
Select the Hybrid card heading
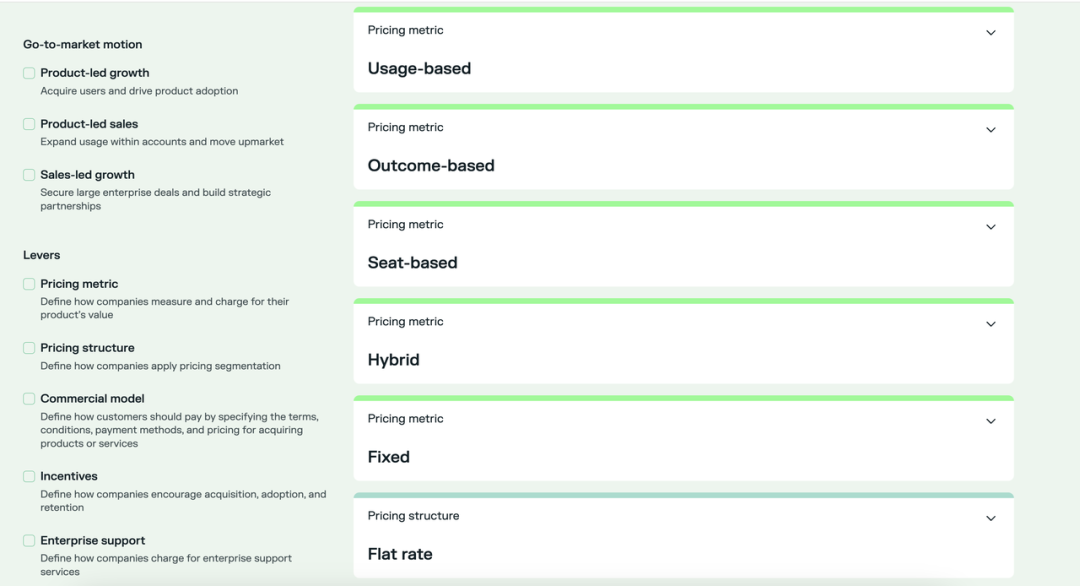tap(393, 360)
